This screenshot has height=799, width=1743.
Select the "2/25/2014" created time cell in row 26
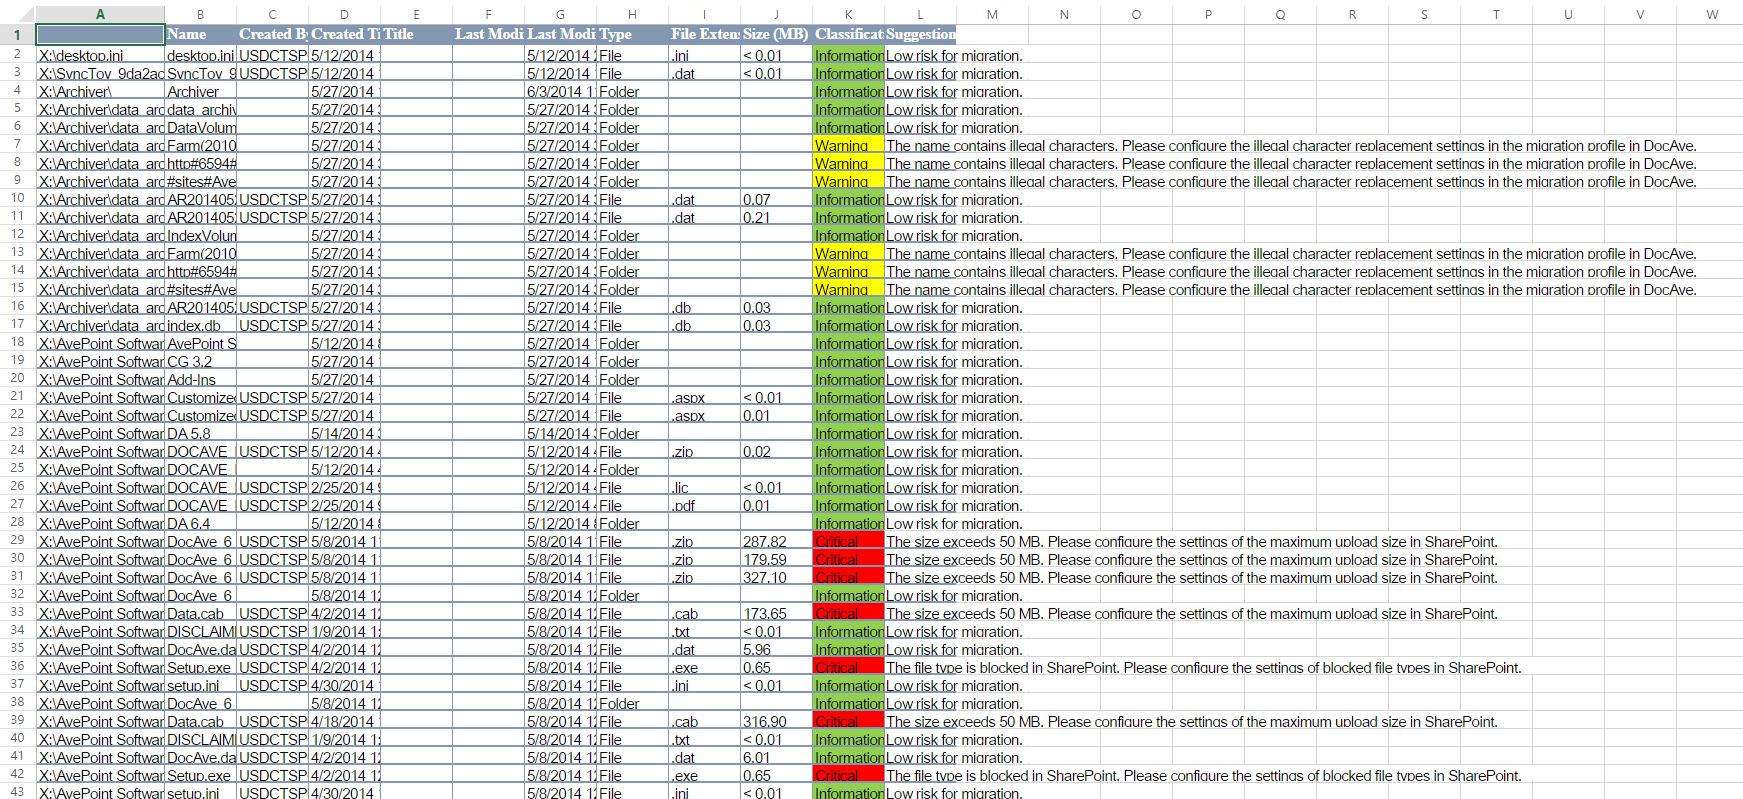coord(345,487)
